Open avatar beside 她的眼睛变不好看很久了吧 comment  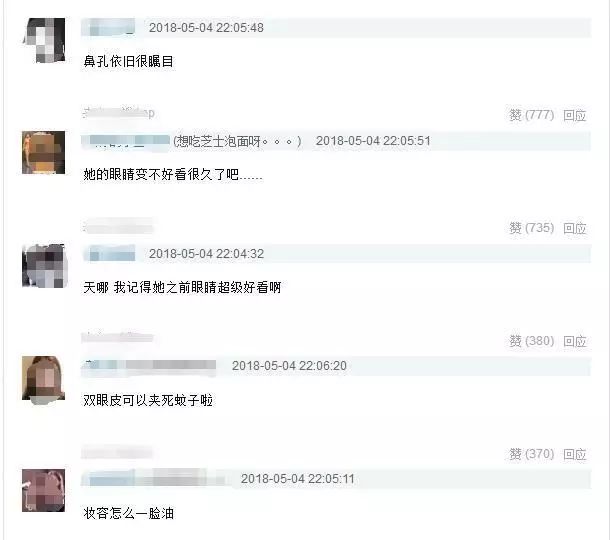click(x=44, y=153)
